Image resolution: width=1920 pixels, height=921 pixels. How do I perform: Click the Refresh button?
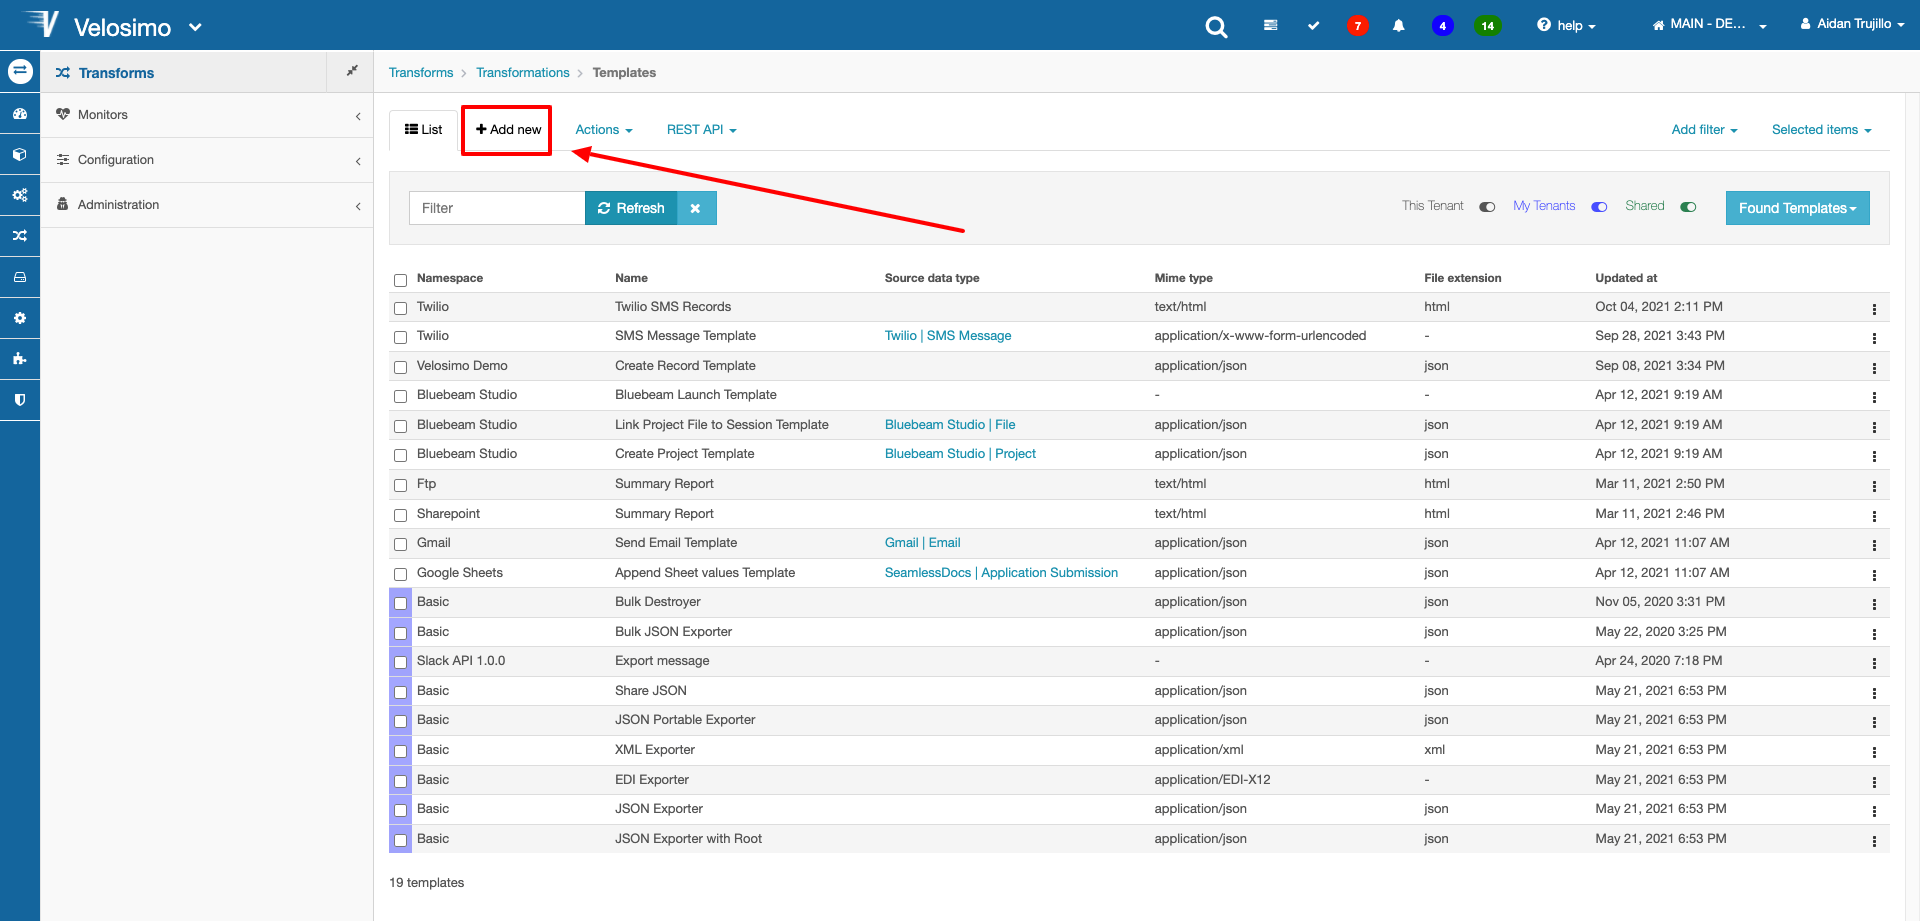631,208
